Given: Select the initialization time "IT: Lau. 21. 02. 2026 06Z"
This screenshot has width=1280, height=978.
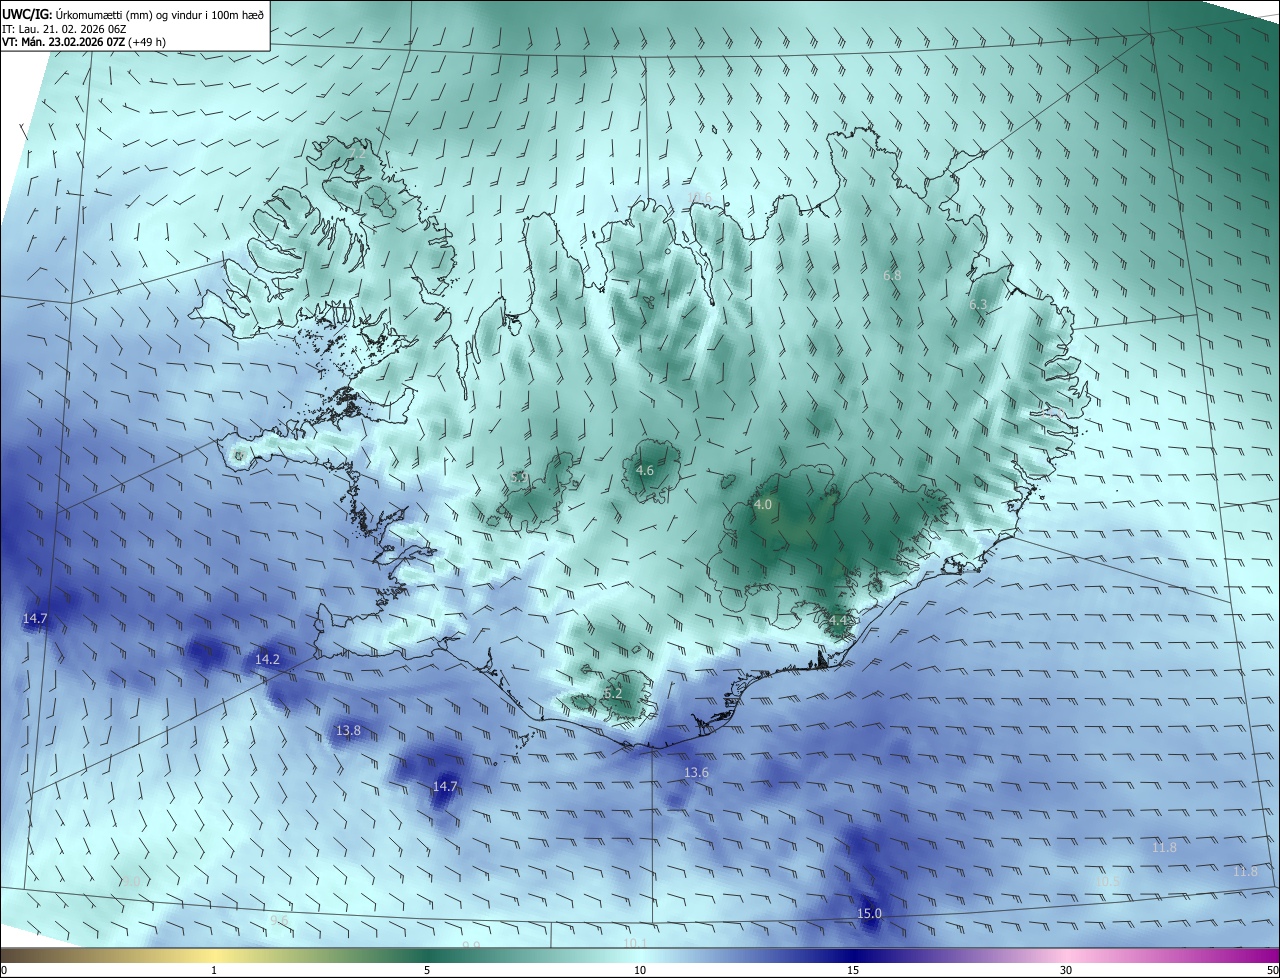Looking at the screenshot, I should (64, 29).
